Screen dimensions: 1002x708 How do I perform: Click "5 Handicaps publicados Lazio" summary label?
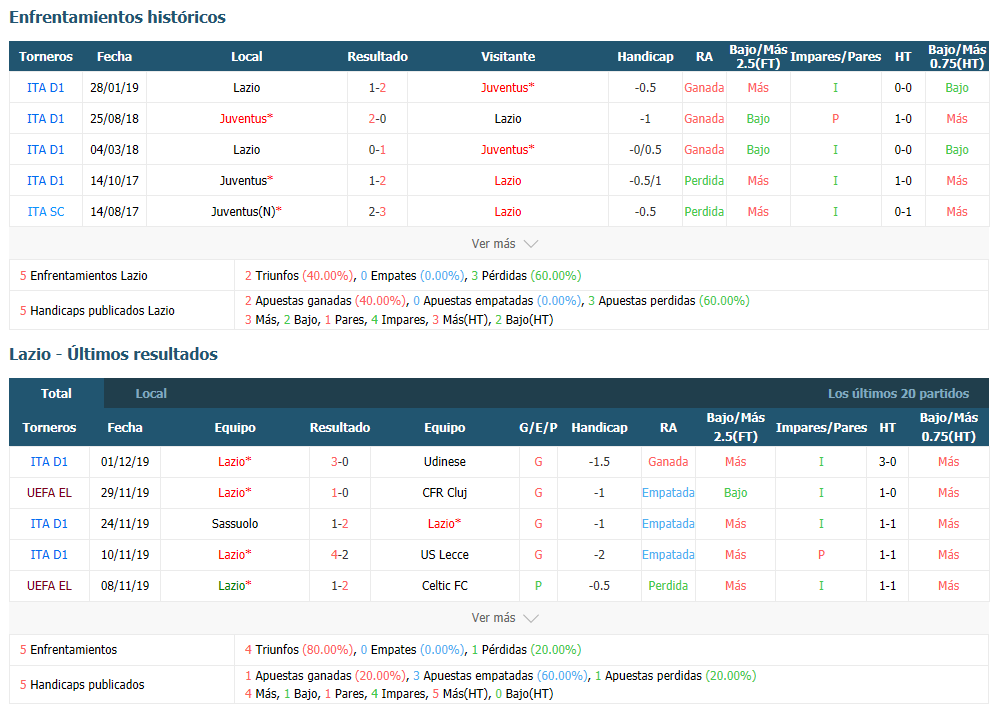point(97,311)
